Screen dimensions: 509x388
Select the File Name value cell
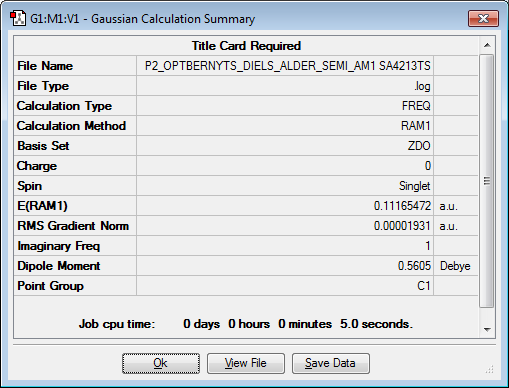(x=285, y=66)
